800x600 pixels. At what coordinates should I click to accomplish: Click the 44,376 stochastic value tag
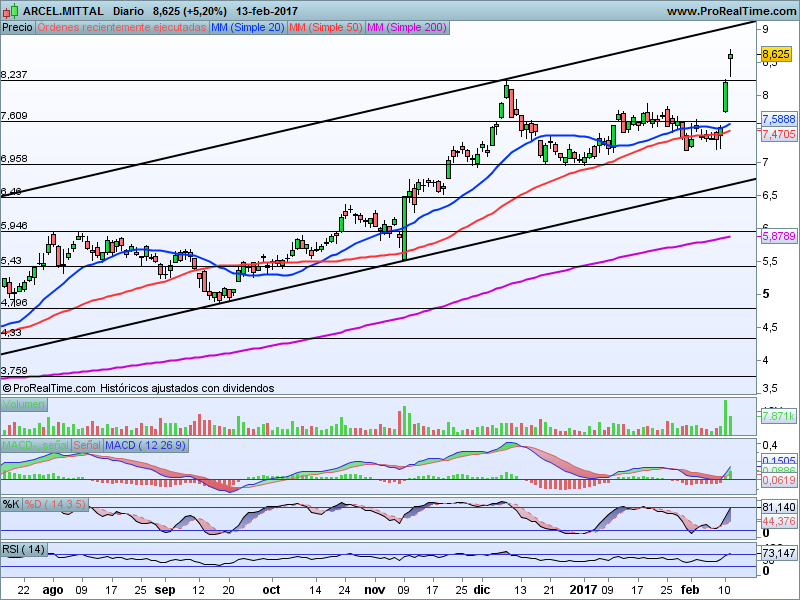click(x=779, y=521)
